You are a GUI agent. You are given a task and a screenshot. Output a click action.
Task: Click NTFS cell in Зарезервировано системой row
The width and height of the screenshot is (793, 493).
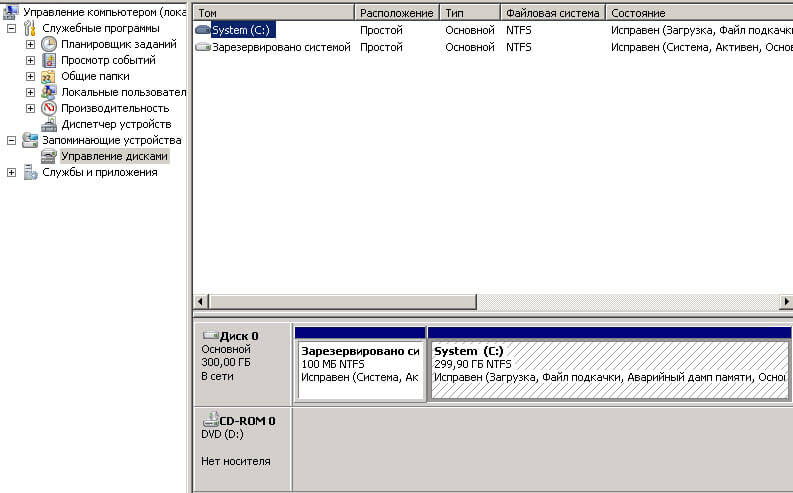(518, 47)
